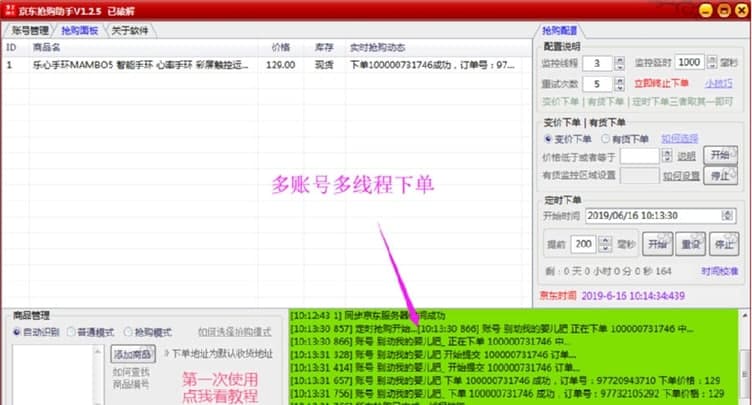The width and height of the screenshot is (752, 405).
Task: Open the 如何查找商品编号 link
Action: 131,378
